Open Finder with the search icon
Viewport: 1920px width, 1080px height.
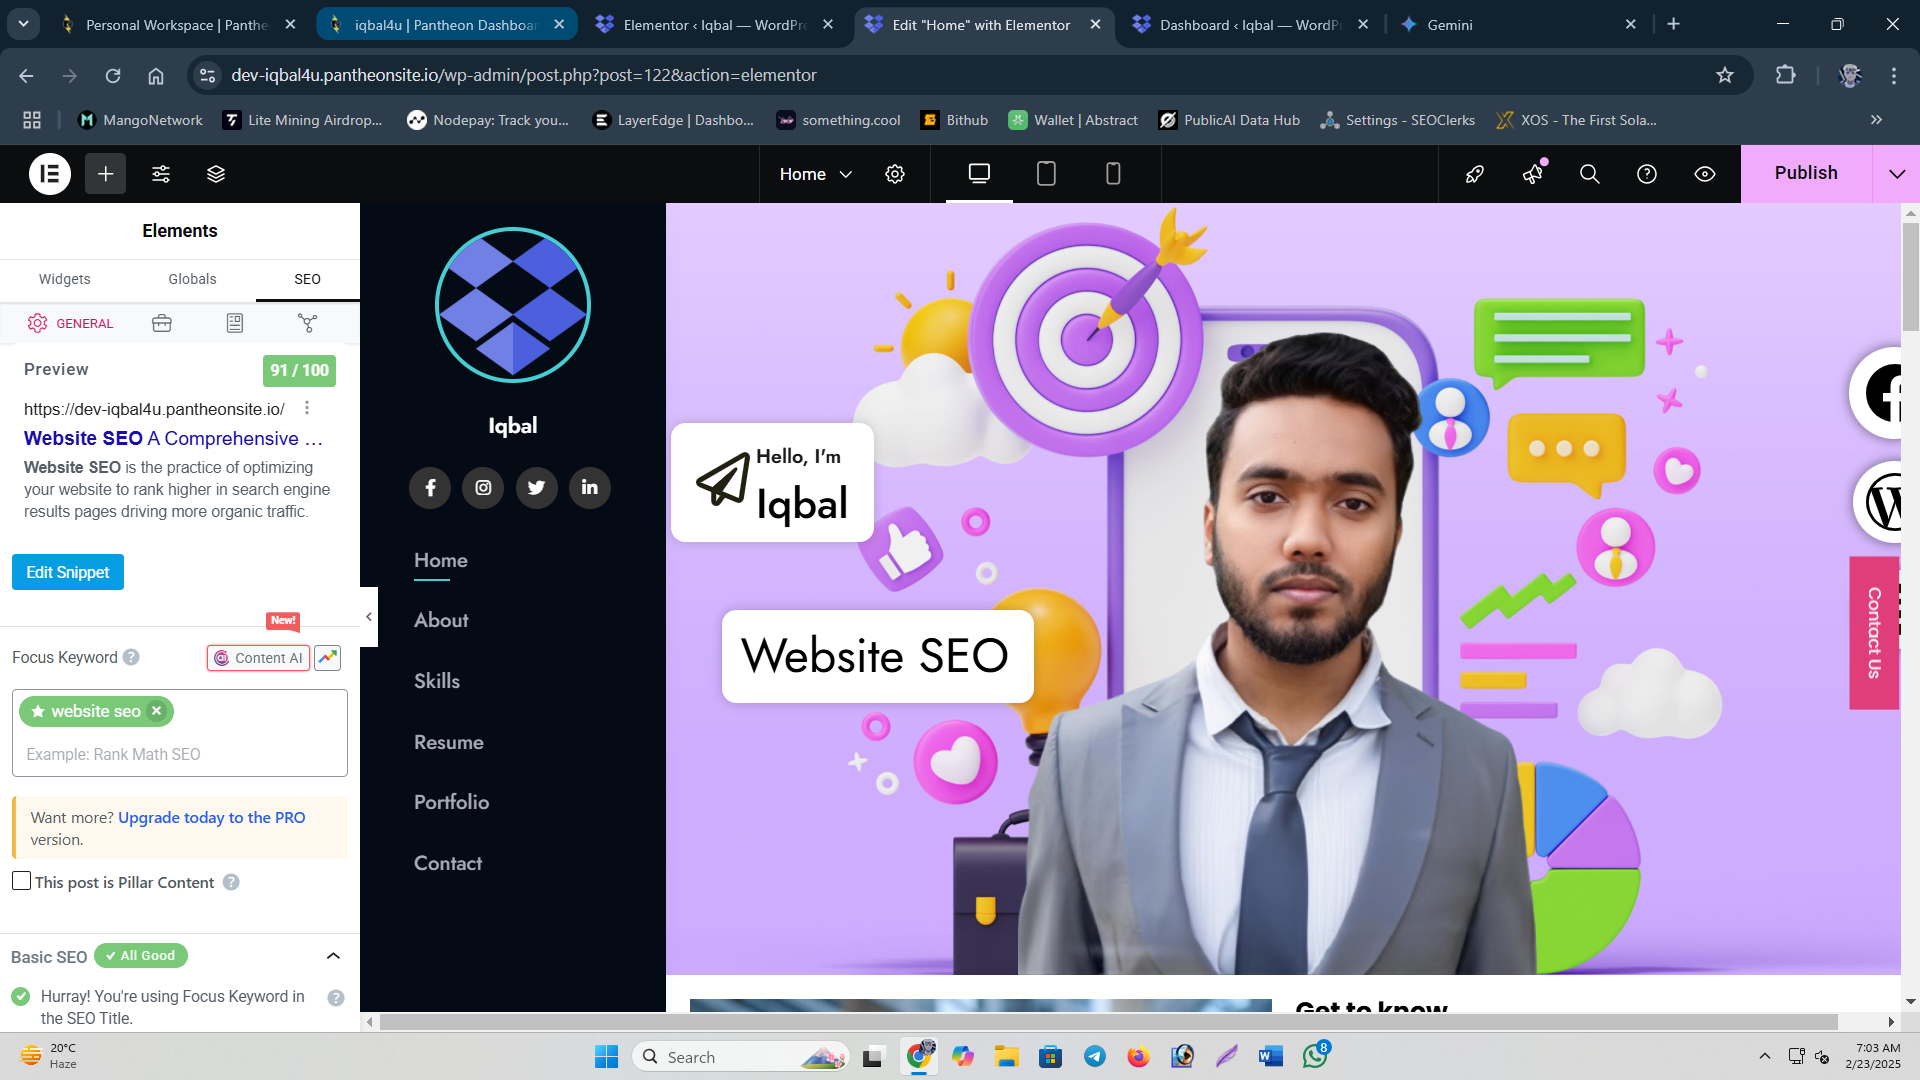point(1590,173)
